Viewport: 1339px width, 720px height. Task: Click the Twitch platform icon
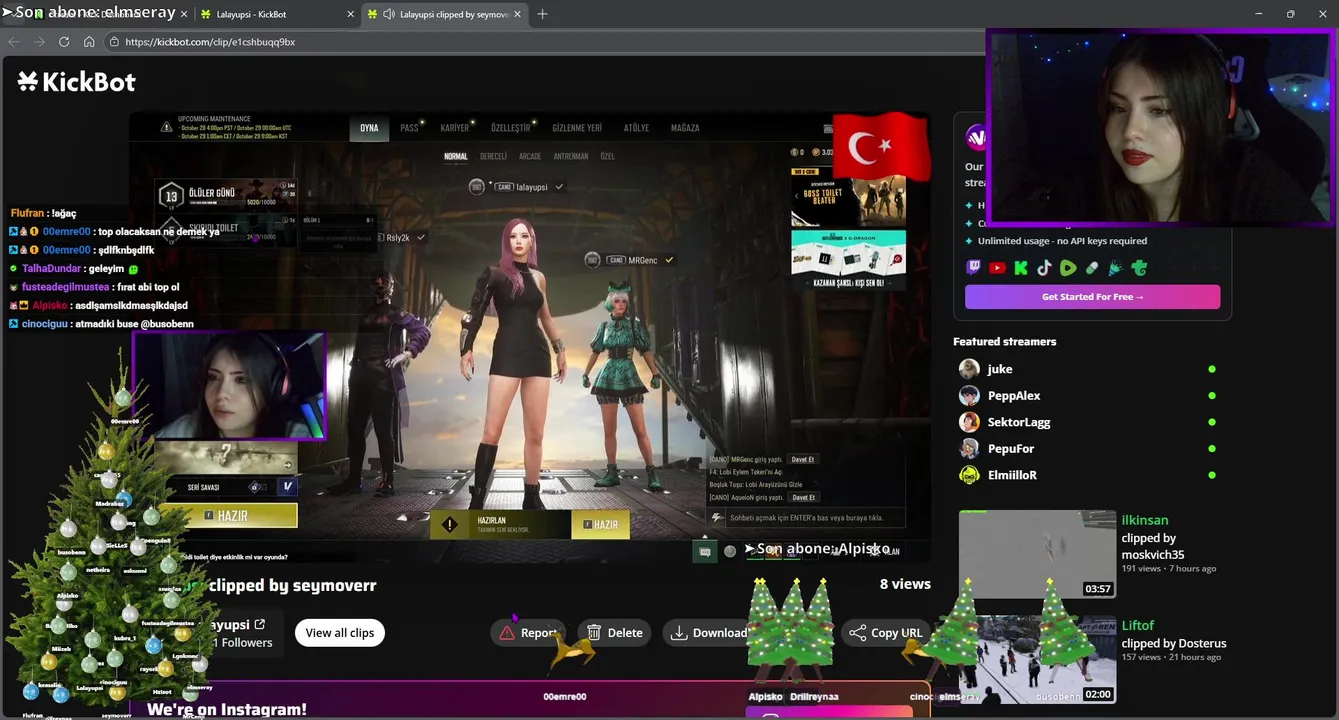click(974, 268)
